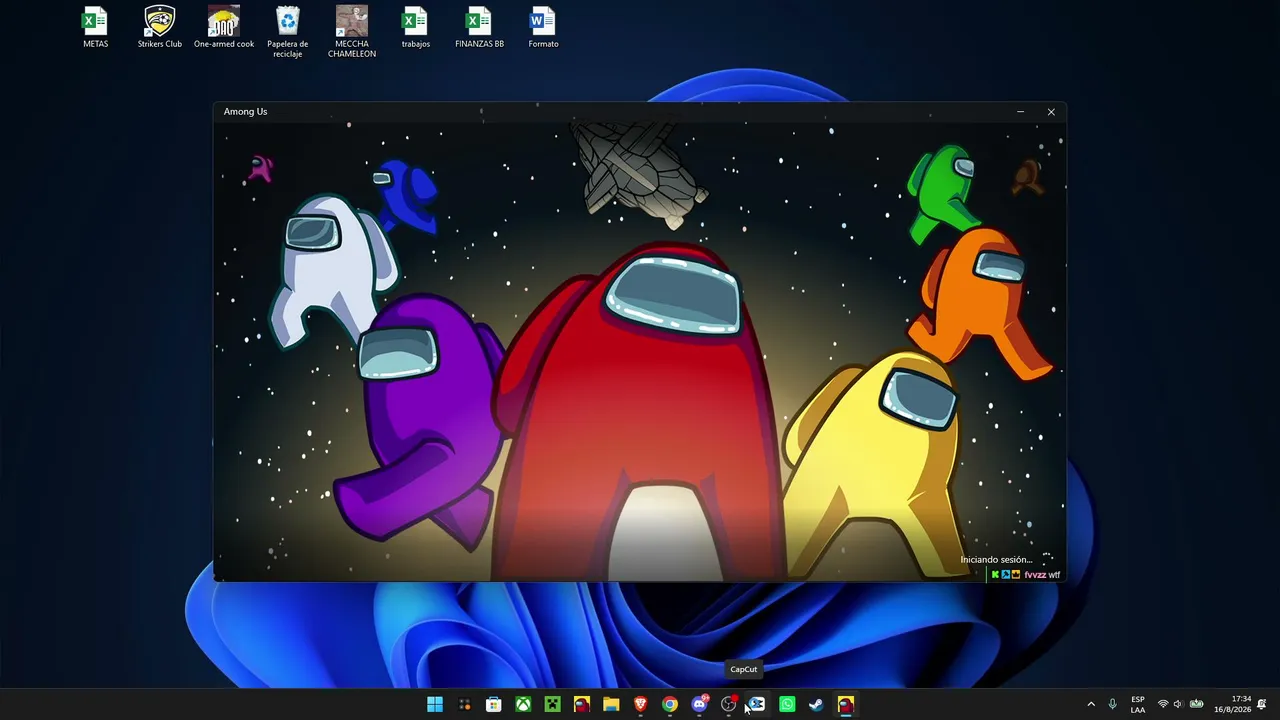Click the Among Us window title text
1280x720 pixels.
[x=245, y=112]
